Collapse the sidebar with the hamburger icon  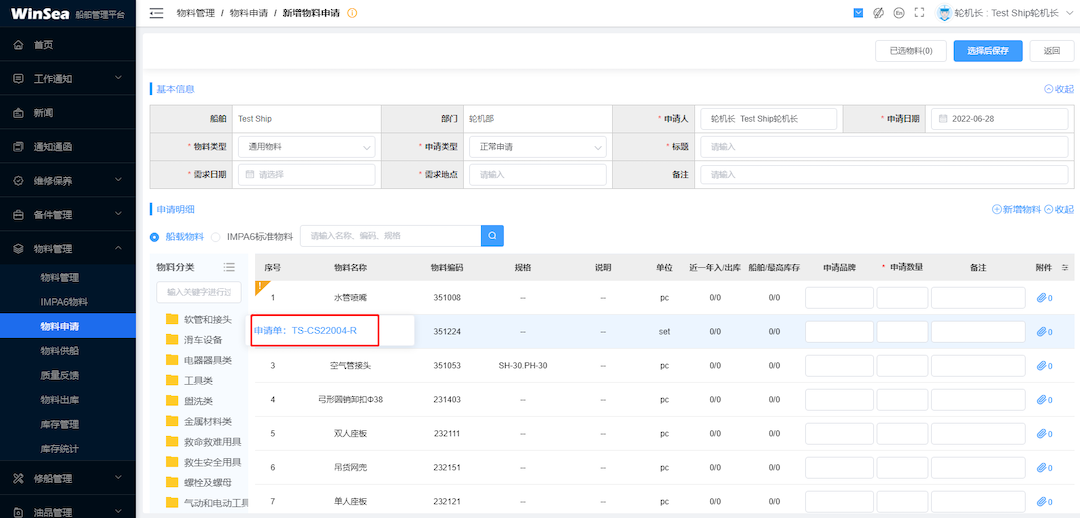156,13
